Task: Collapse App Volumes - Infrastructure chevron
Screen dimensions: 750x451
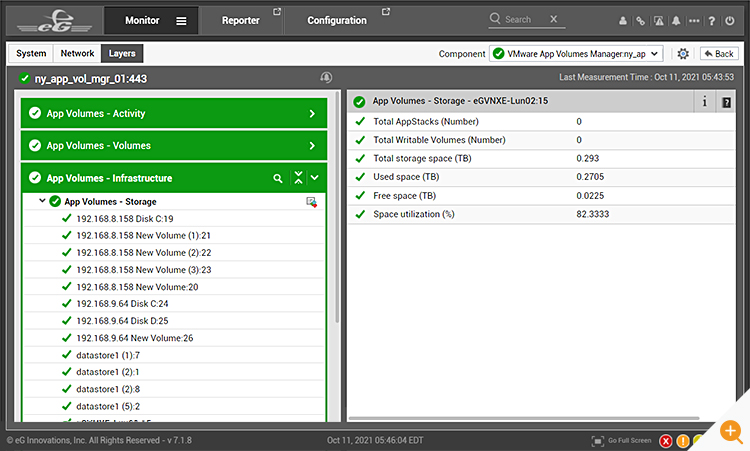Action: 315,178
